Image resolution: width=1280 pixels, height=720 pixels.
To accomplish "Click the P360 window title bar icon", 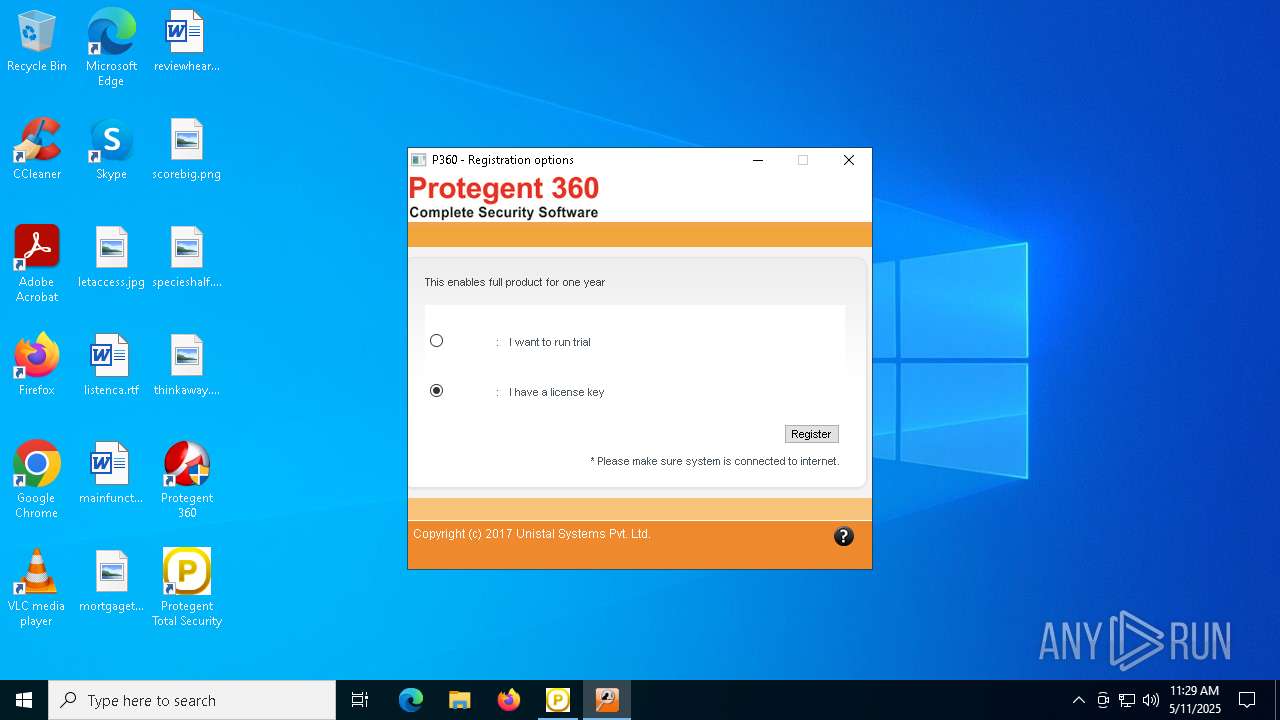I will (x=419, y=160).
